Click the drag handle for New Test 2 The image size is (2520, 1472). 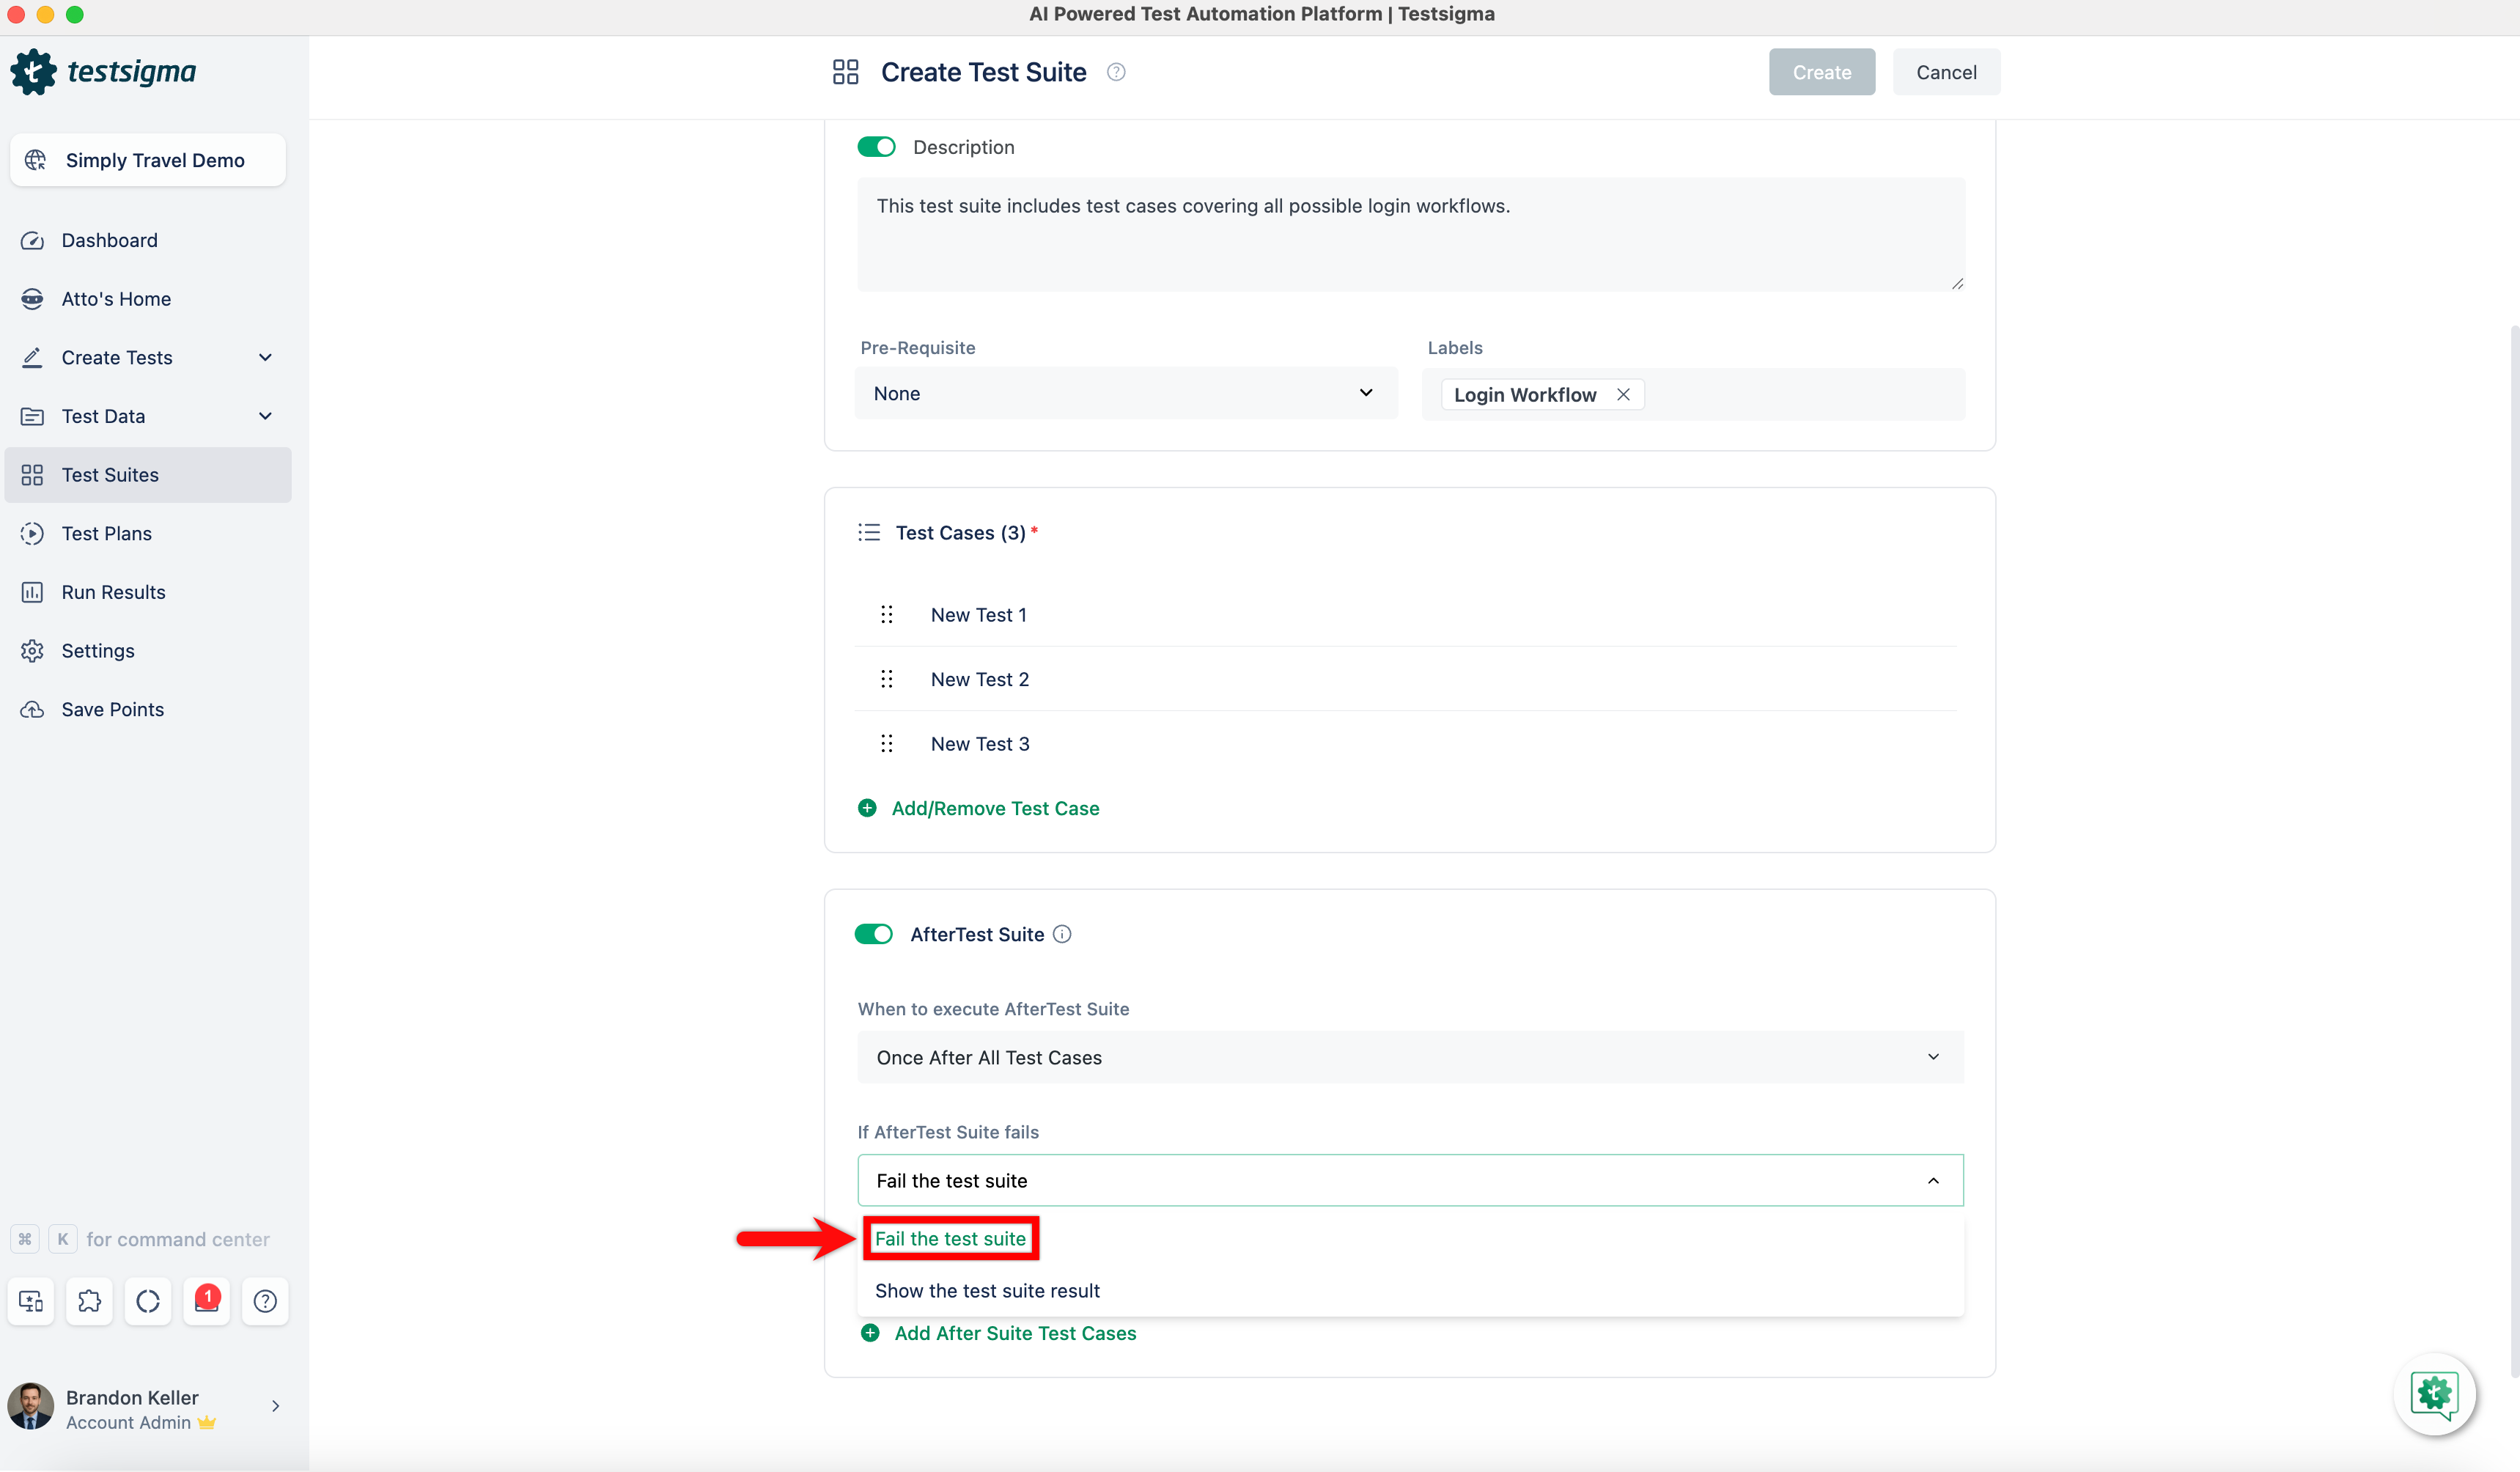tap(886, 679)
